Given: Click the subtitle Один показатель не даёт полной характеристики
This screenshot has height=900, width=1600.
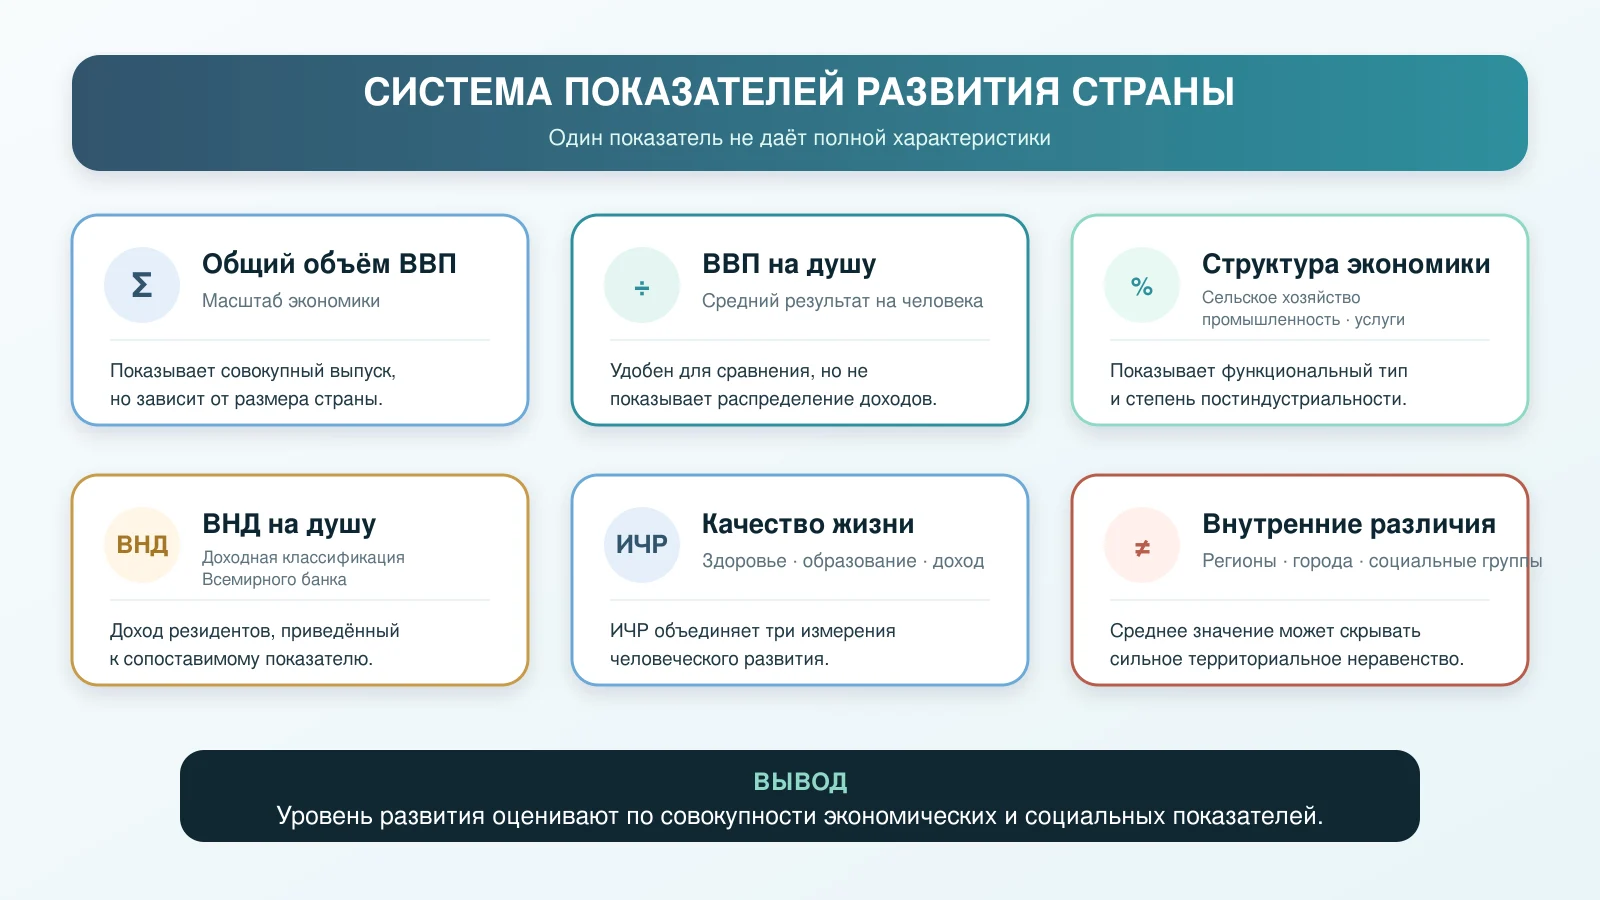Looking at the screenshot, I should coord(799,138).
